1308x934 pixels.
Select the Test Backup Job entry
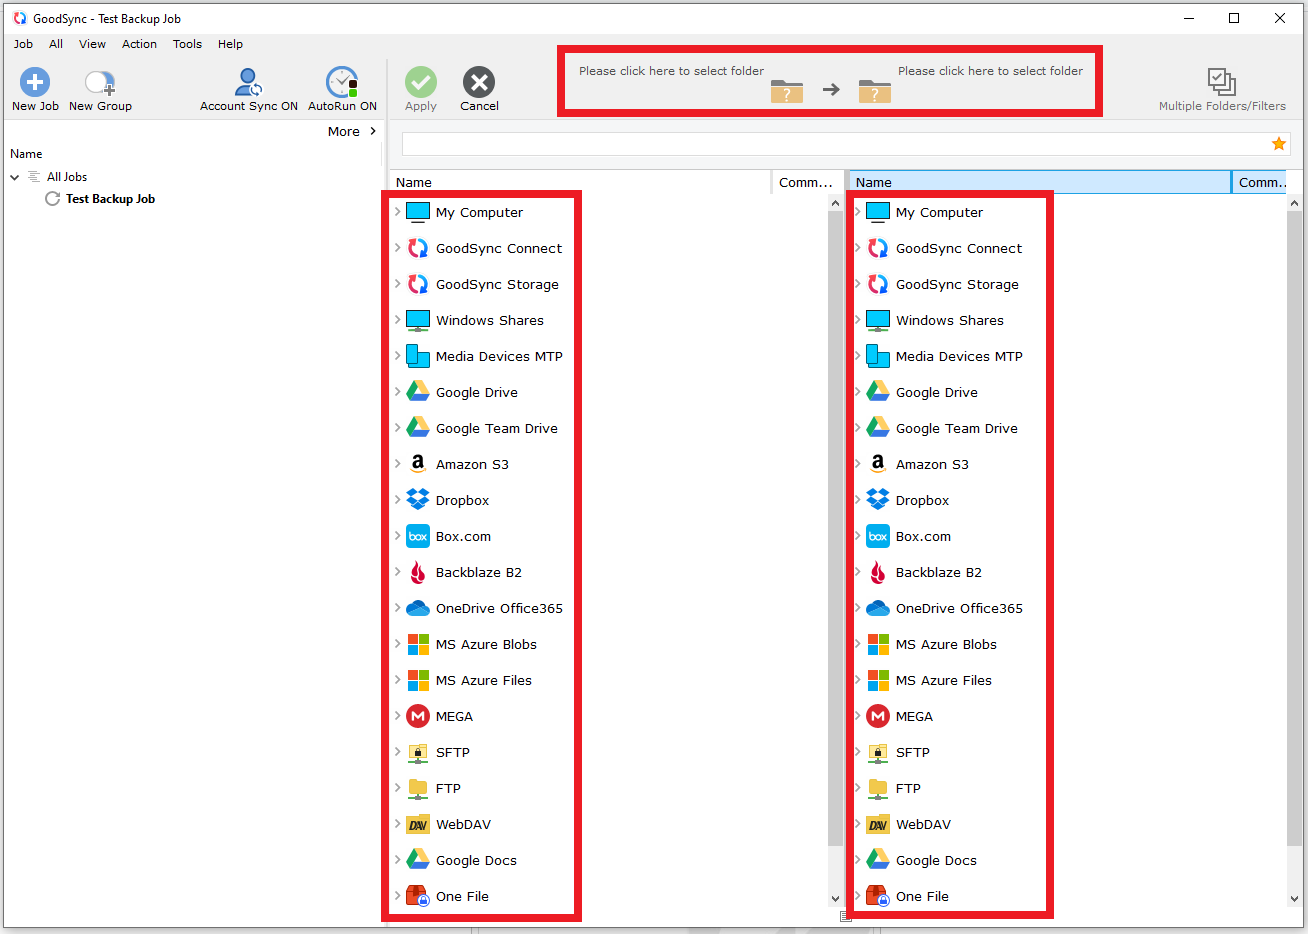[110, 199]
